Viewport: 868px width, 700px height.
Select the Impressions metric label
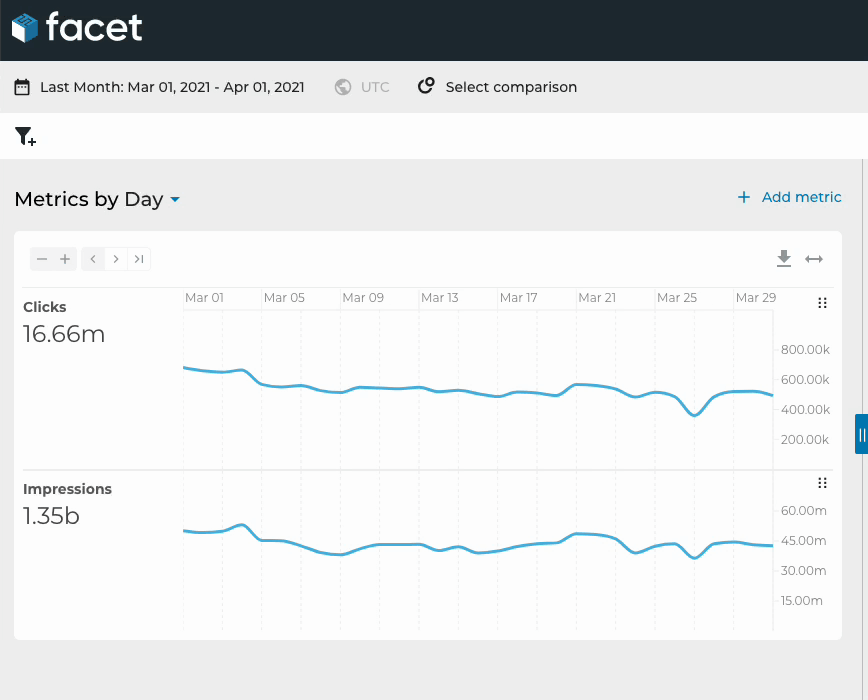click(x=68, y=489)
